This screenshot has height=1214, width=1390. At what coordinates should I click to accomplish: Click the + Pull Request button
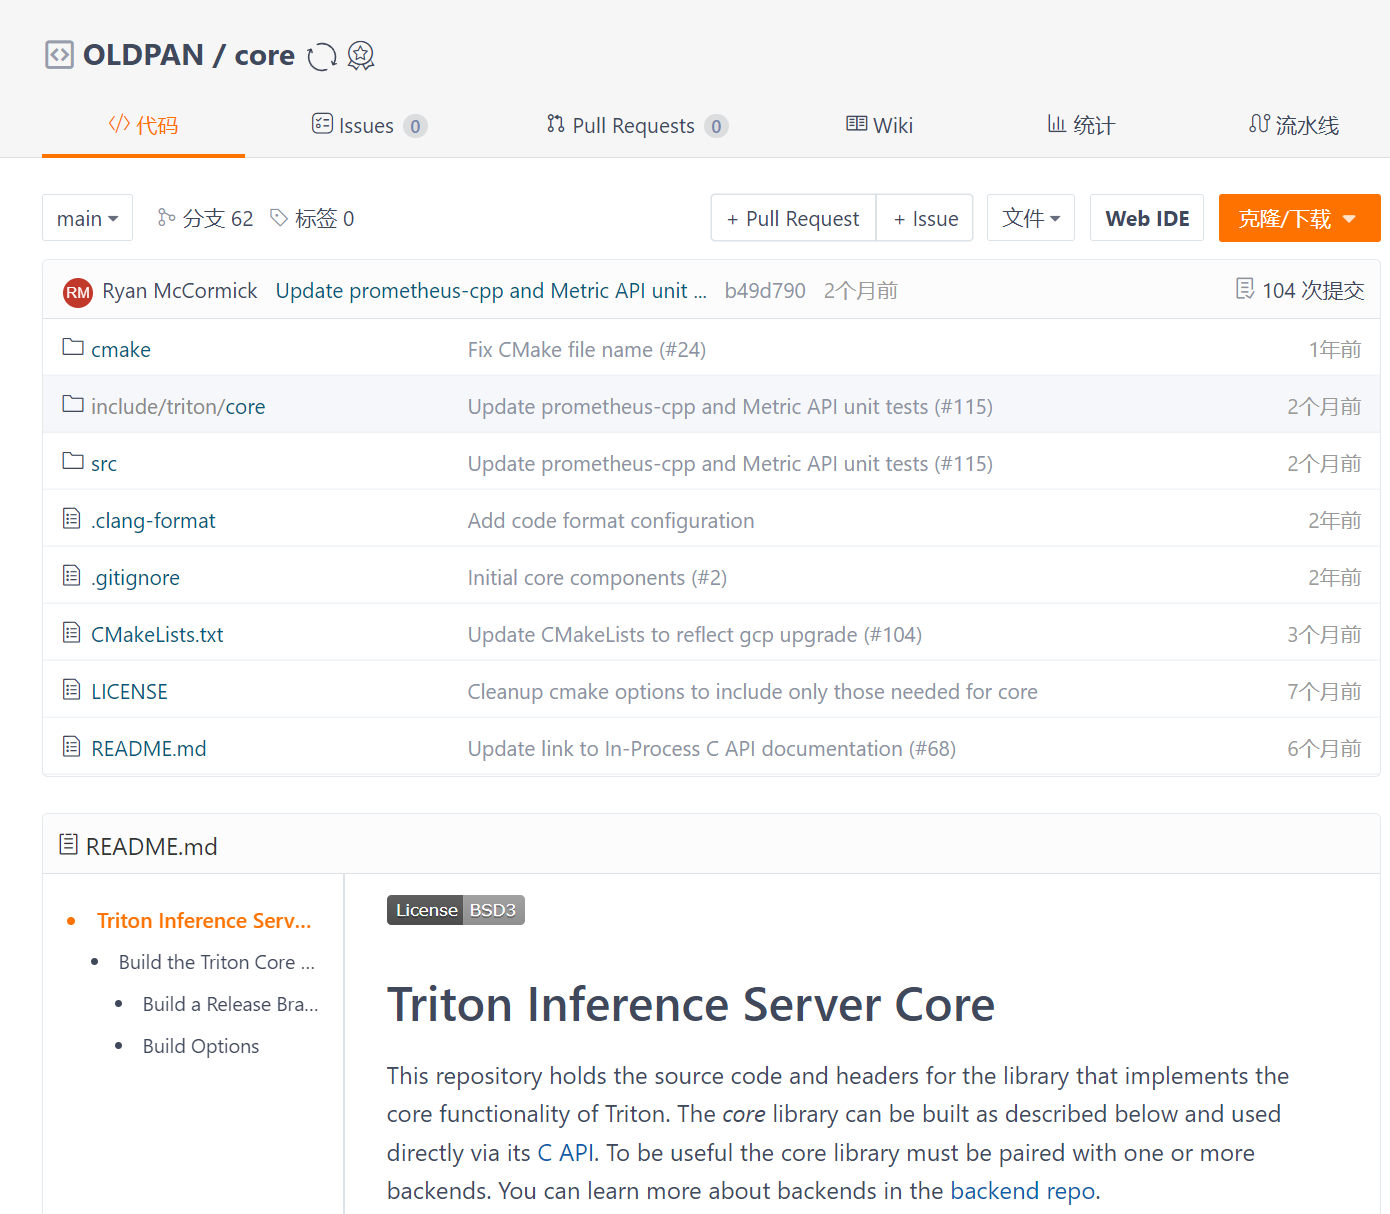pyautogui.click(x=793, y=218)
